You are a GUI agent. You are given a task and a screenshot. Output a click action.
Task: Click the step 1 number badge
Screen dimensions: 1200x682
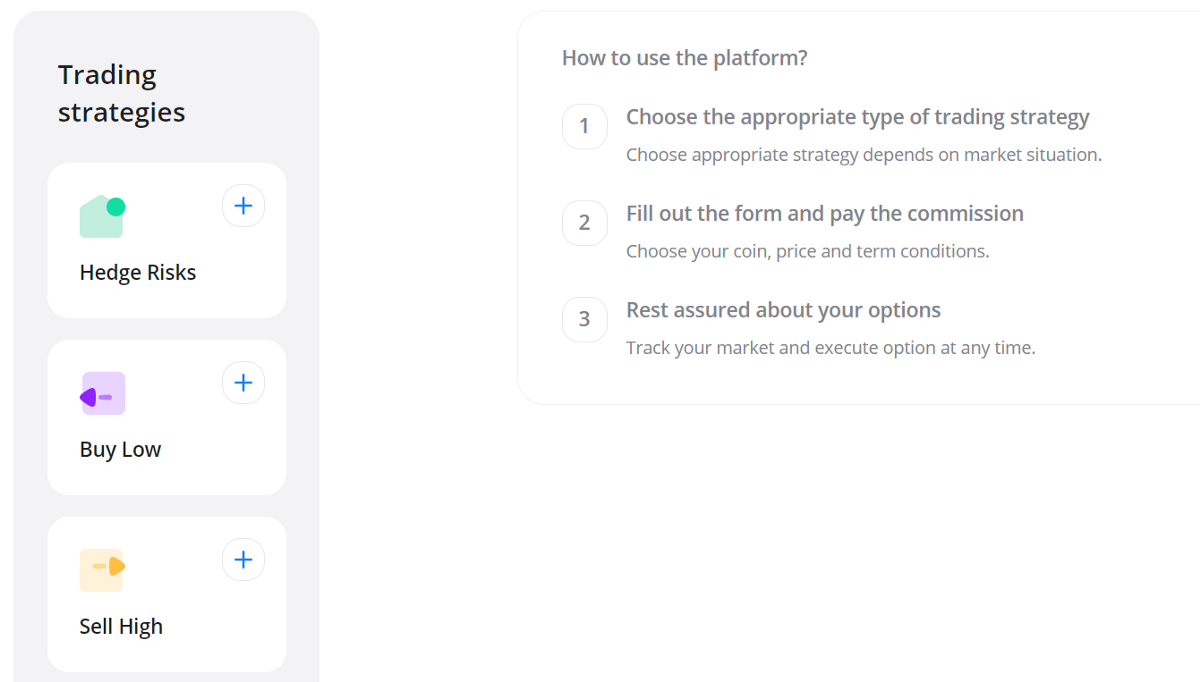[585, 127]
